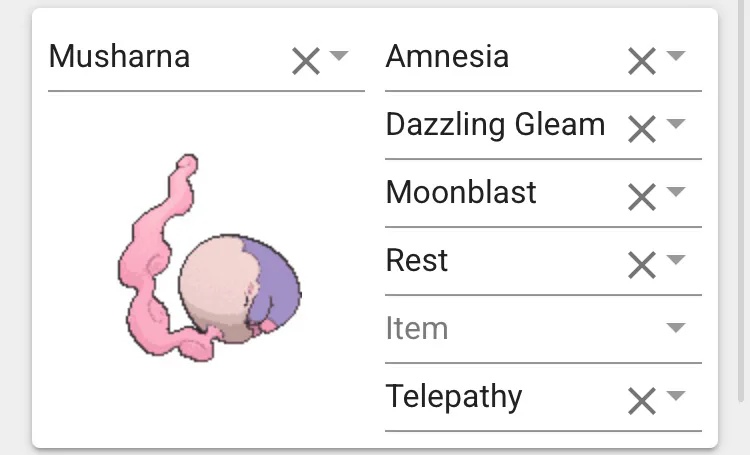Screen dimensions: 750x455
Task: Expand the Item dropdown arrow
Action: (676, 328)
